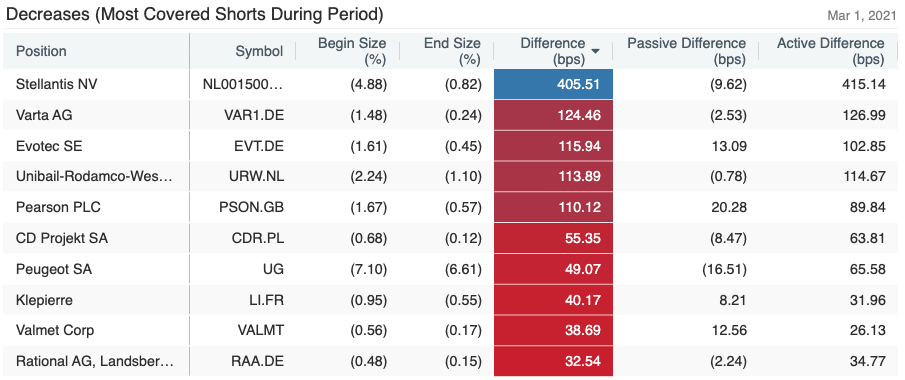Viewport: 905px width, 380px height.
Task: Click the Passive Difference (bps) header
Action: tap(686, 51)
